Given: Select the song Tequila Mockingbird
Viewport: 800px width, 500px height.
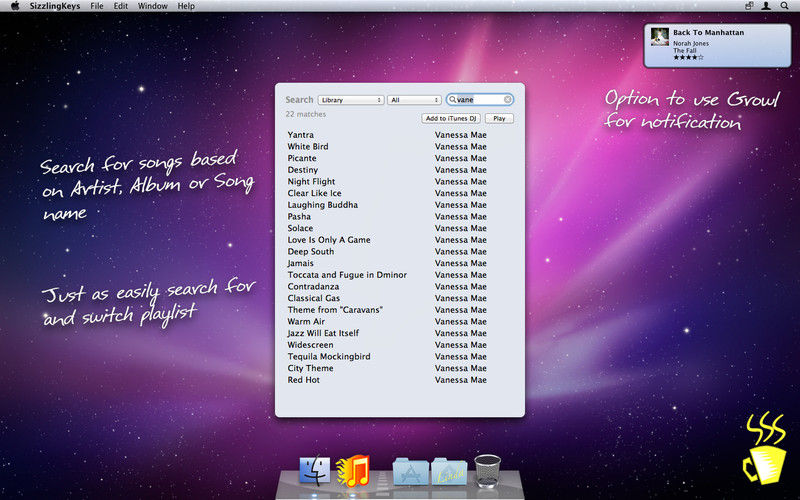Looking at the screenshot, I should tap(329, 356).
